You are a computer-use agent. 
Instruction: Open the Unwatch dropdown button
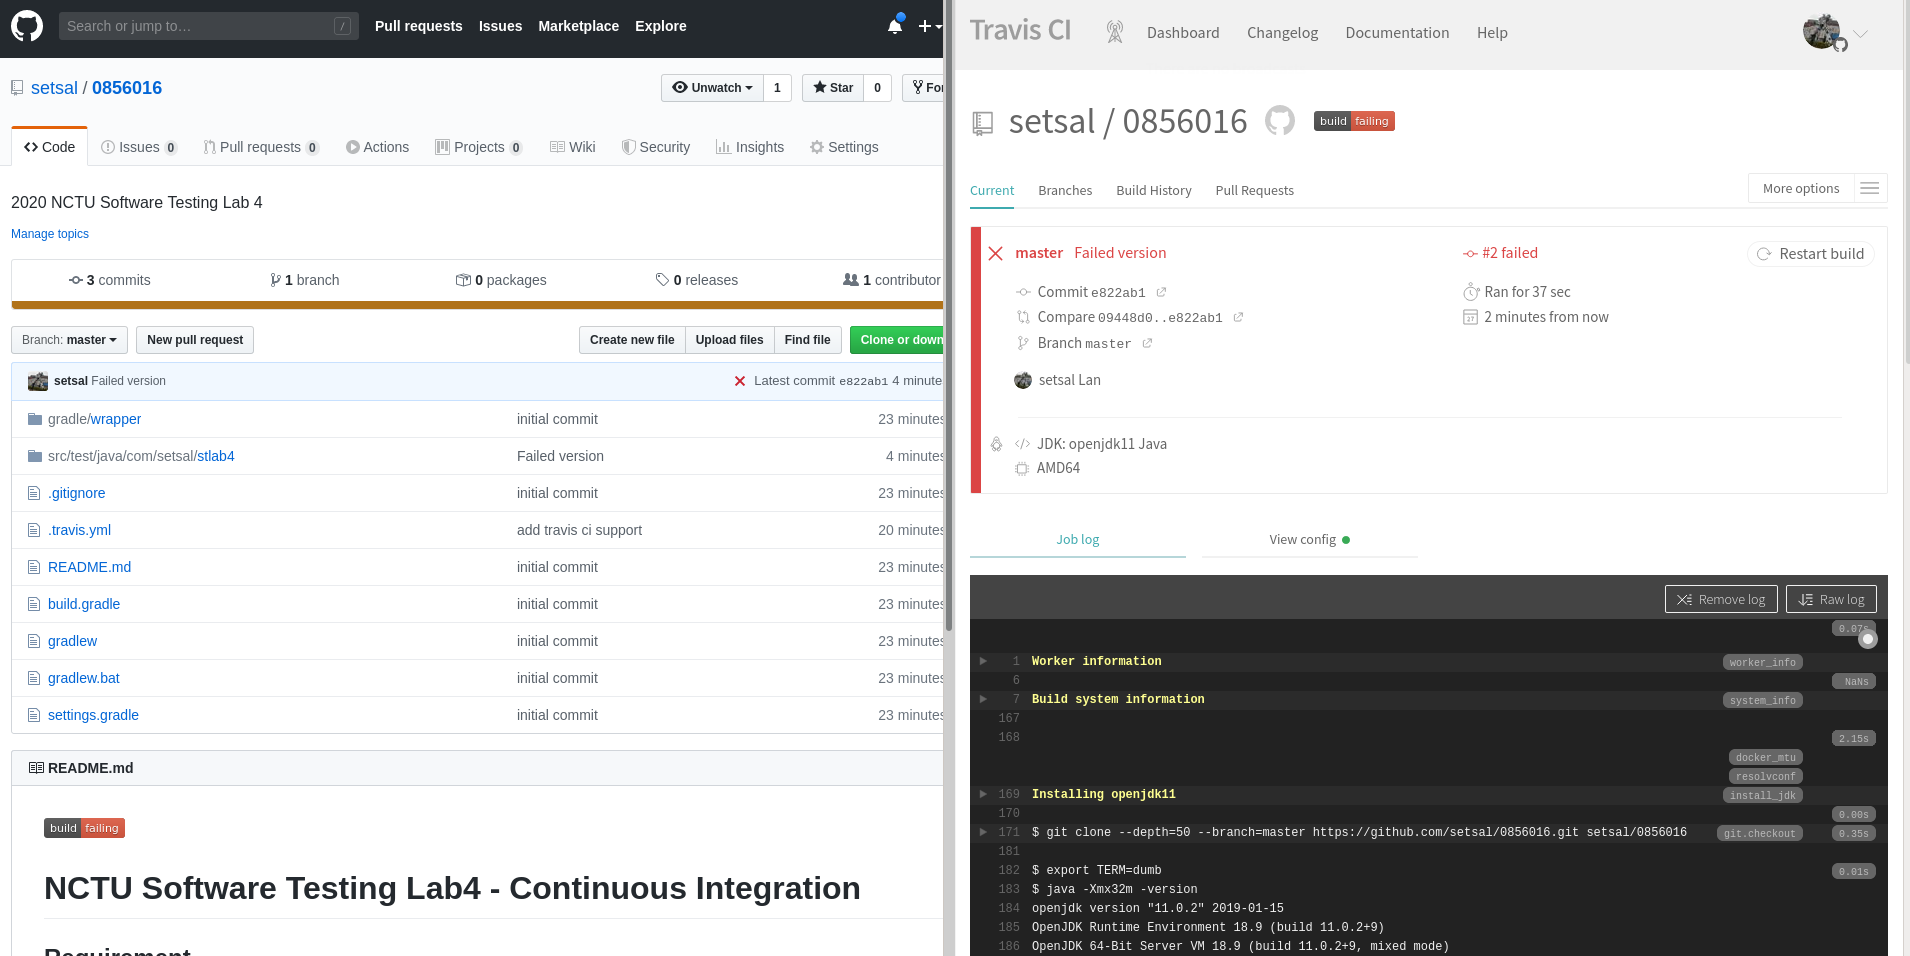(x=712, y=88)
